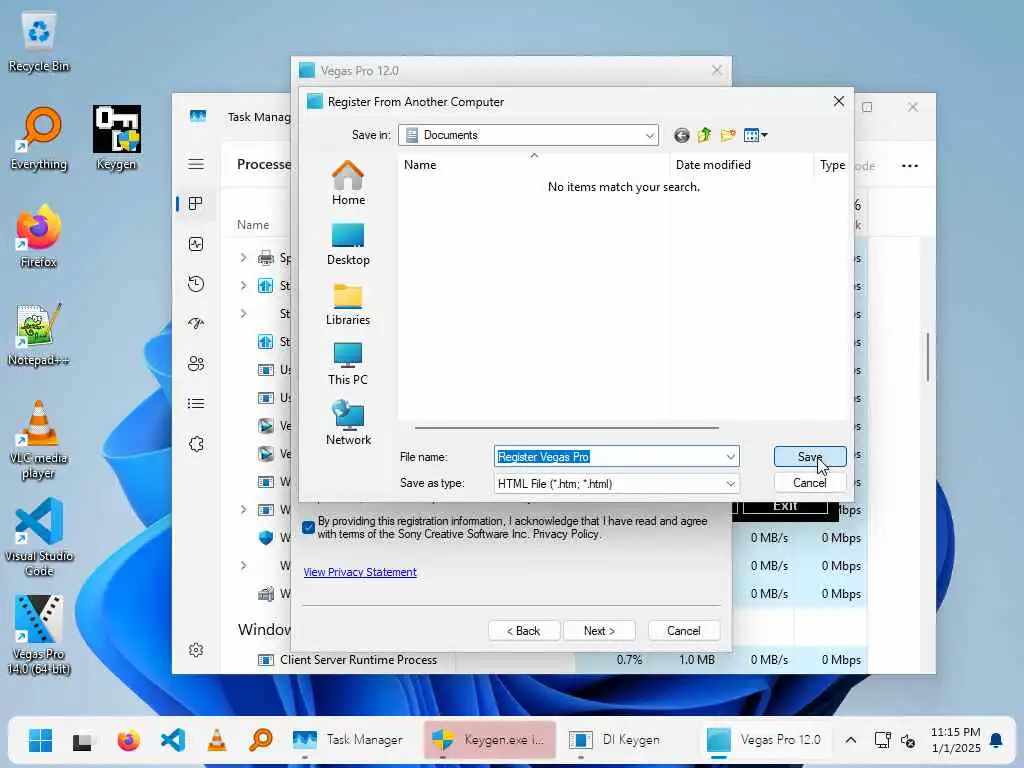Select Keygen desktop icon
The height and width of the screenshot is (768, 1024).
pos(116,138)
